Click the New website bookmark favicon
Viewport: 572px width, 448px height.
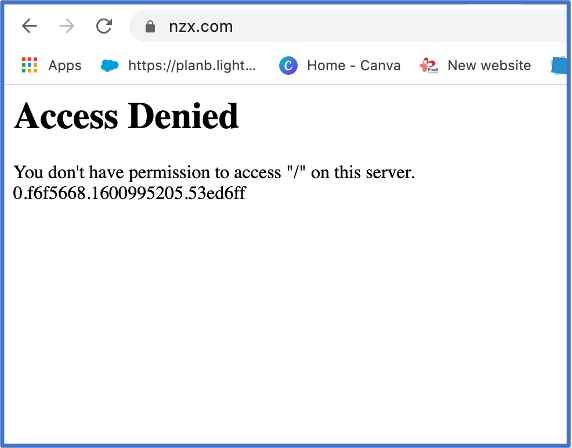point(429,66)
